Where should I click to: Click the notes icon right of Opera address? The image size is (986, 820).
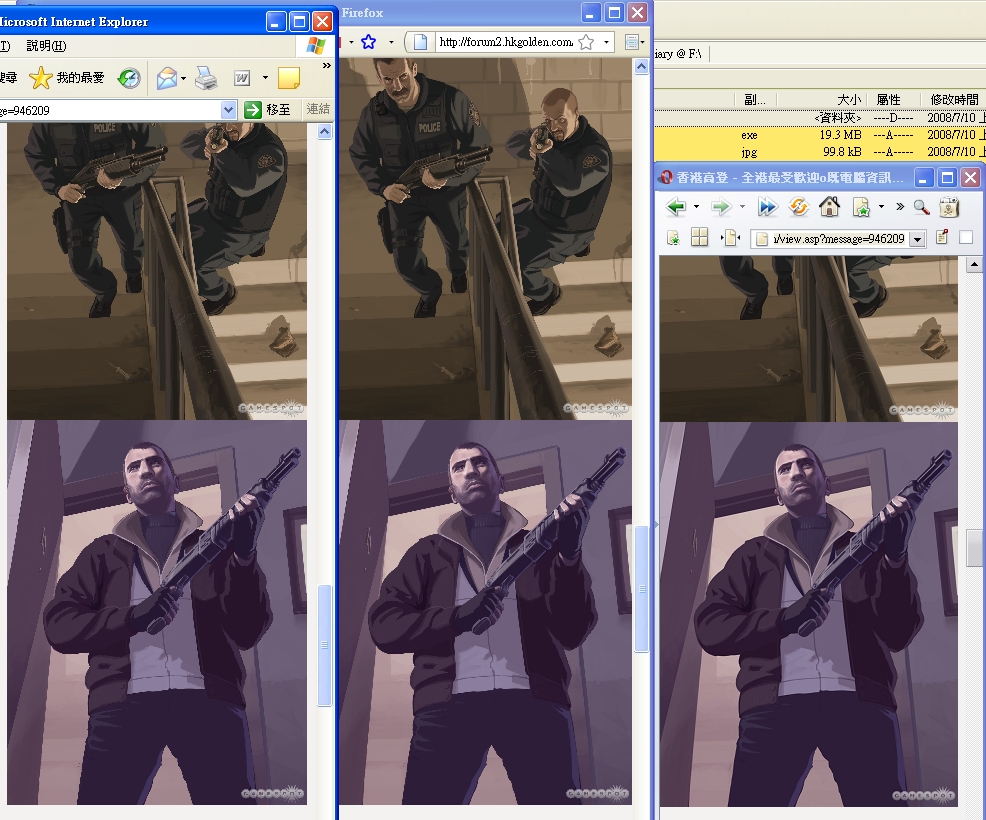(942, 237)
